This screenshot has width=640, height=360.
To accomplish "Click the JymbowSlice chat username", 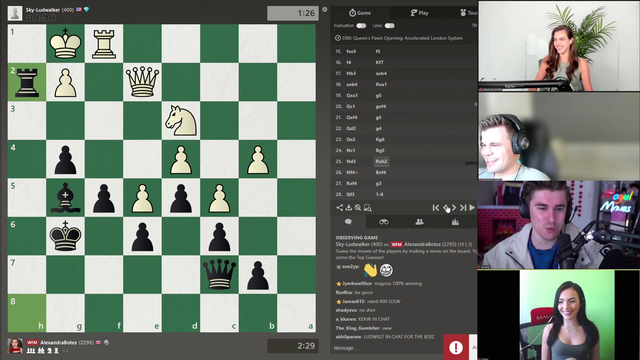I will point(357,283).
